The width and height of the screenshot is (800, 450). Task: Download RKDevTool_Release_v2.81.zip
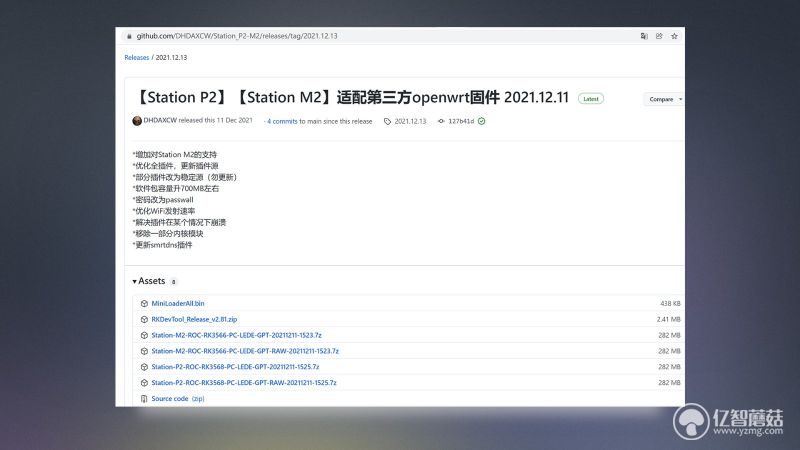pos(194,319)
